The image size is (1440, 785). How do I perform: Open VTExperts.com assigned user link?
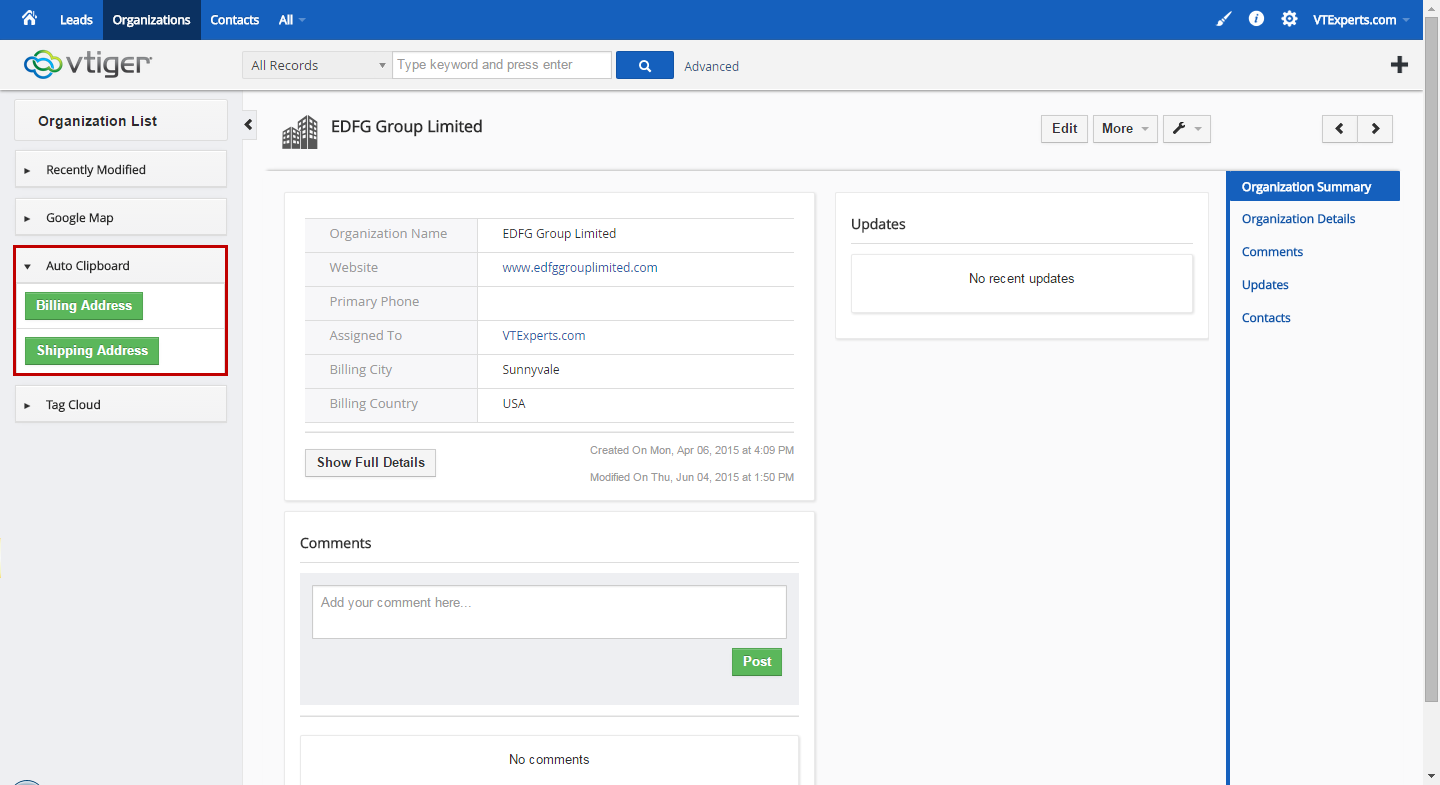click(544, 335)
